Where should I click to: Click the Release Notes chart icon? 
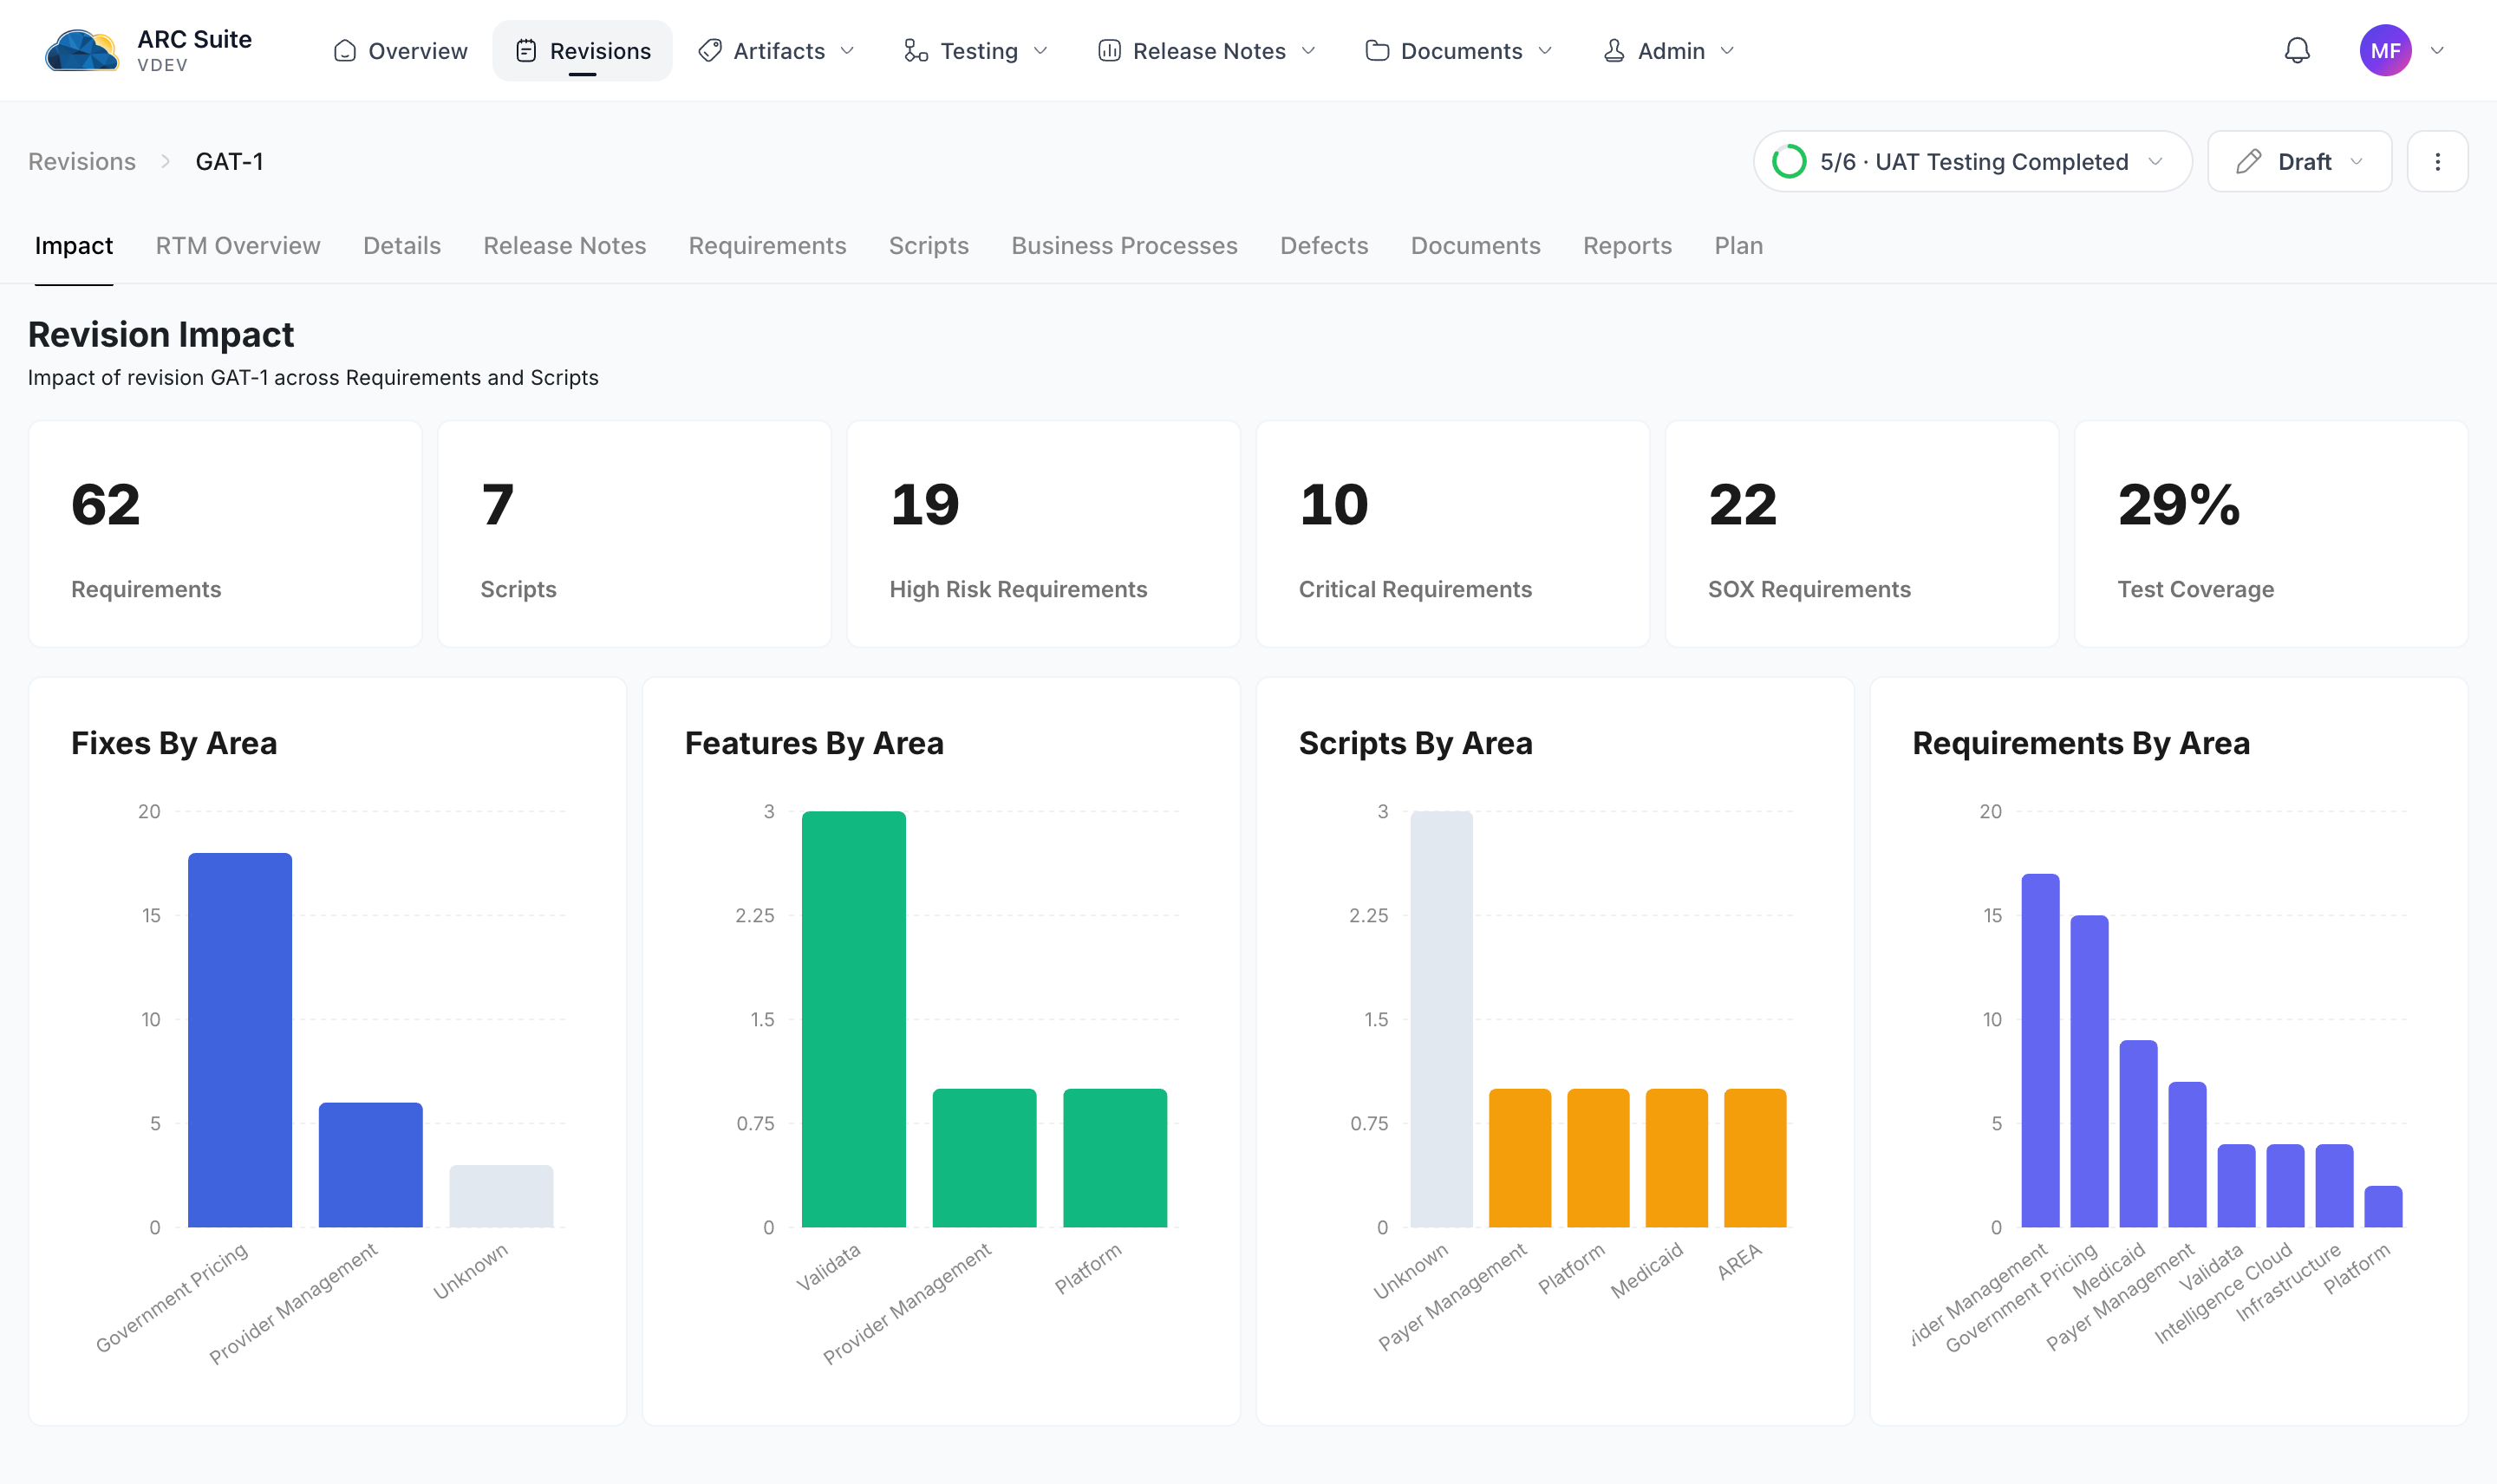(x=1109, y=51)
